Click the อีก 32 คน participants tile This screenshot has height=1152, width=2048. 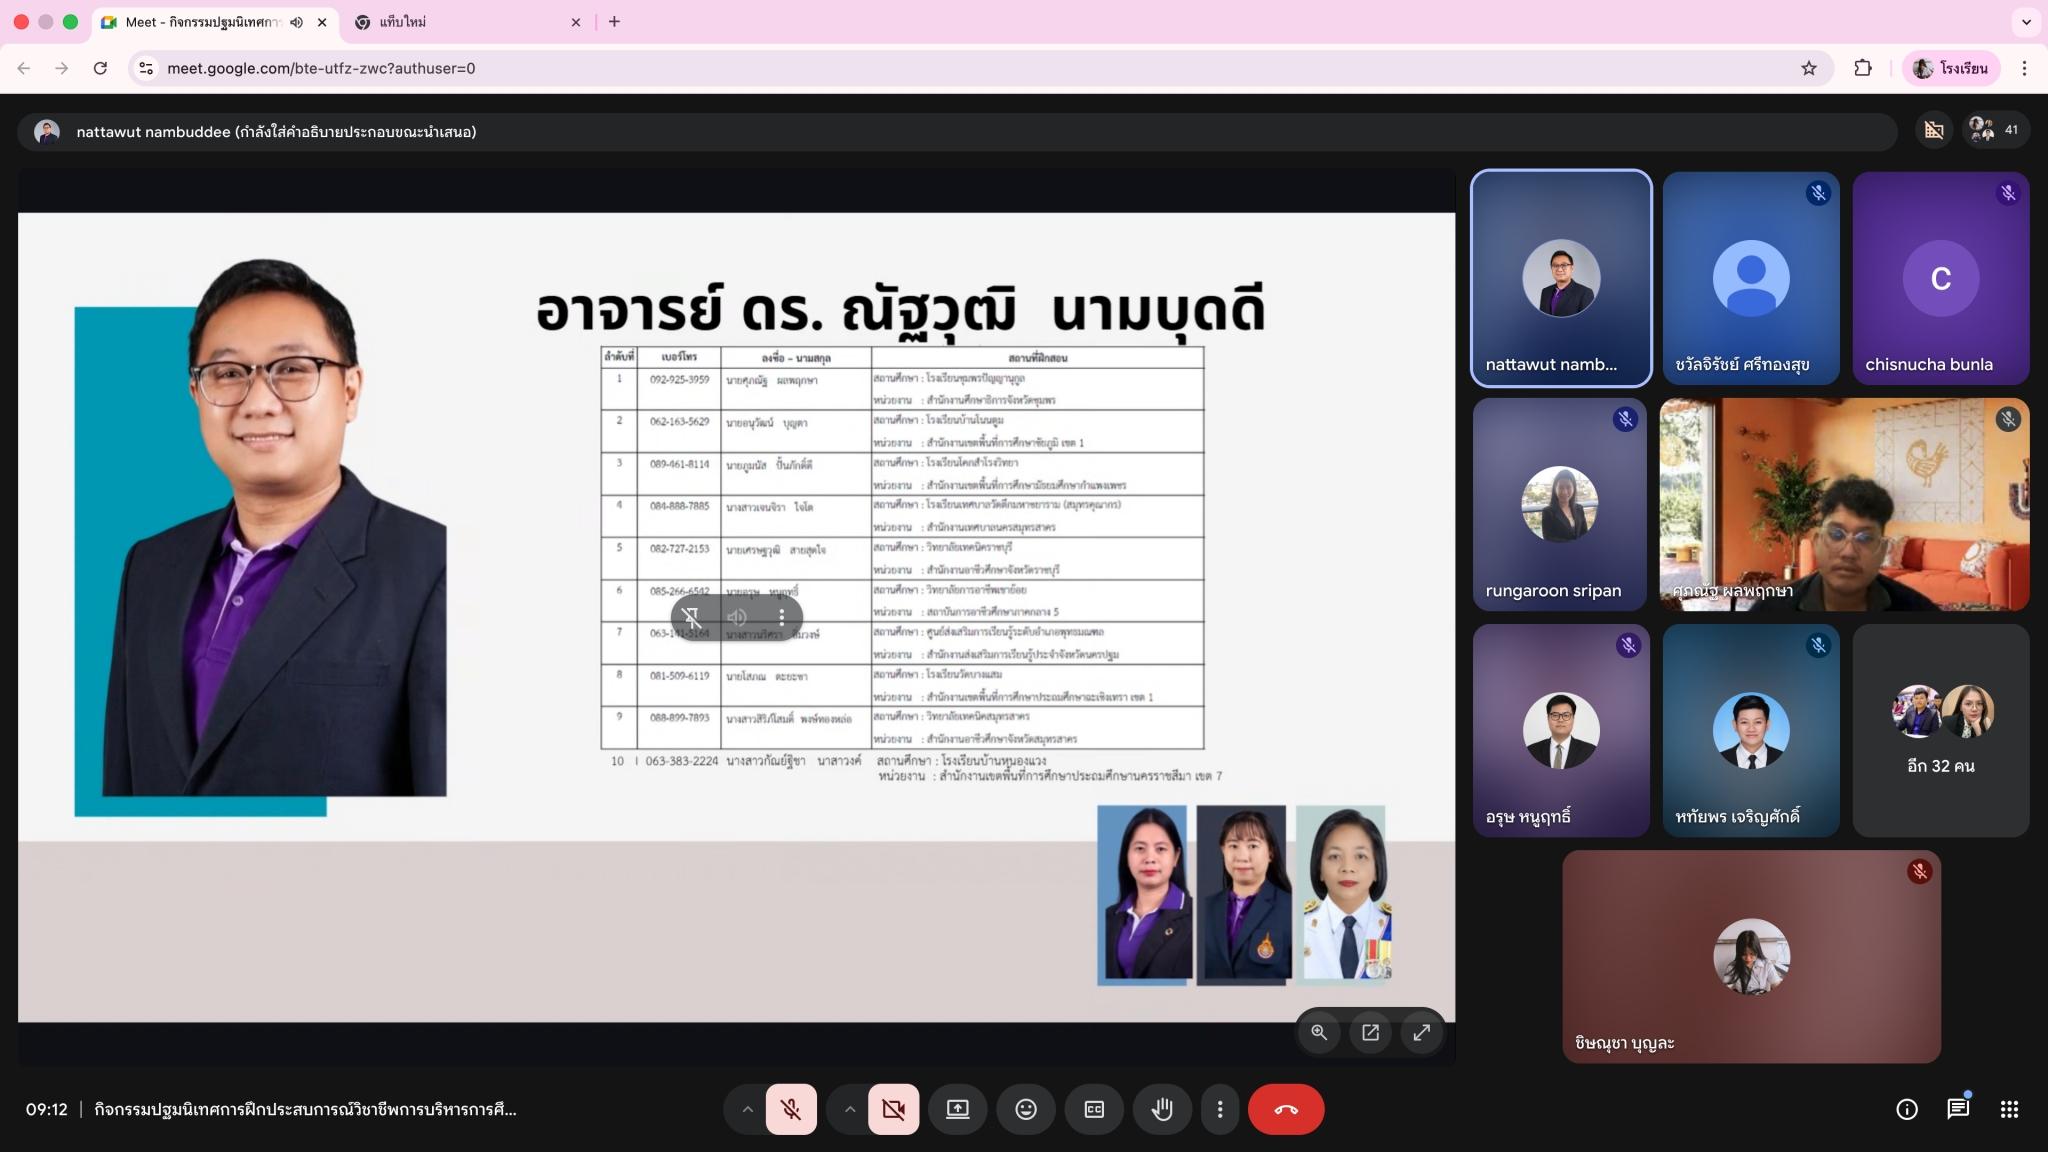[x=1940, y=731]
